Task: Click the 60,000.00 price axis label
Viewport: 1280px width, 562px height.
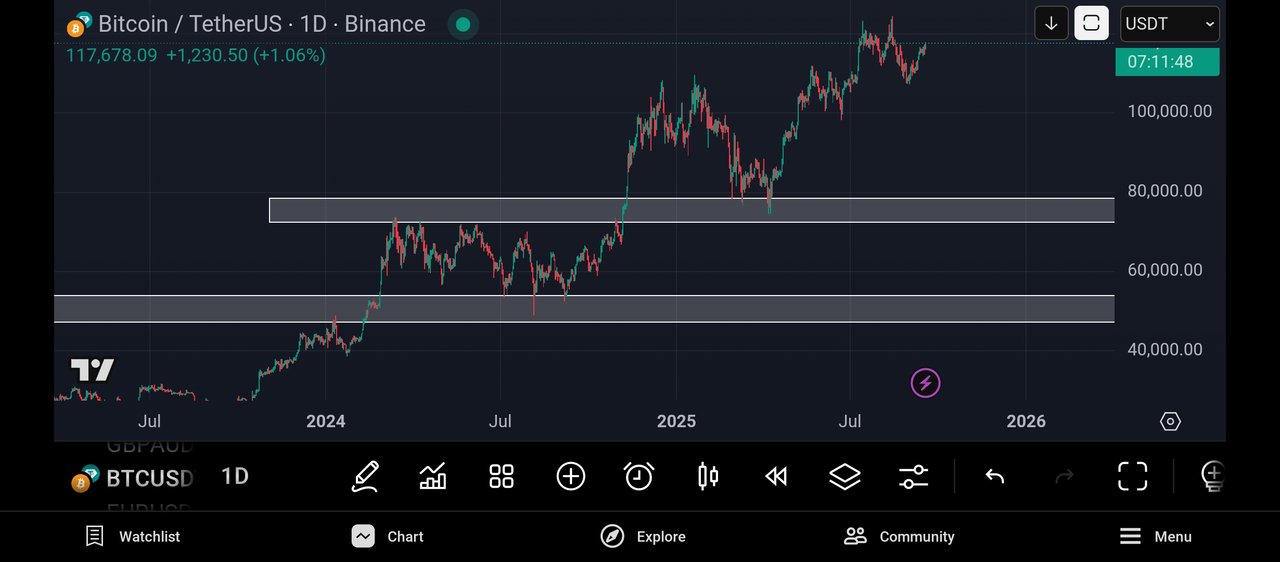Action: [1164, 270]
